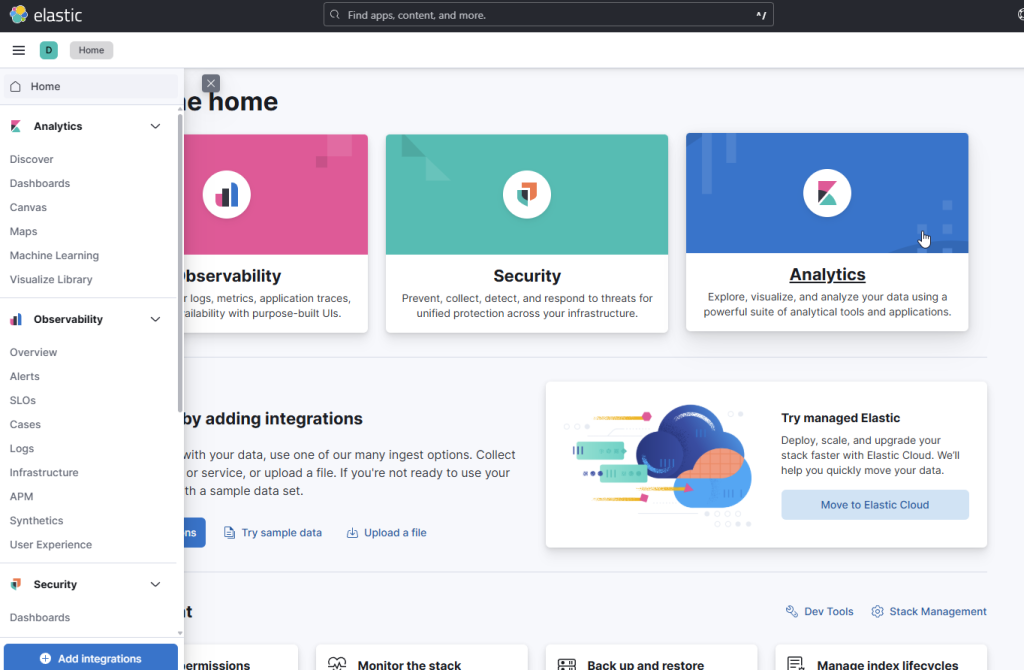Viewport: 1024px width, 670px height.
Task: Click the Analytics Kibana icon on card
Action: (x=827, y=194)
